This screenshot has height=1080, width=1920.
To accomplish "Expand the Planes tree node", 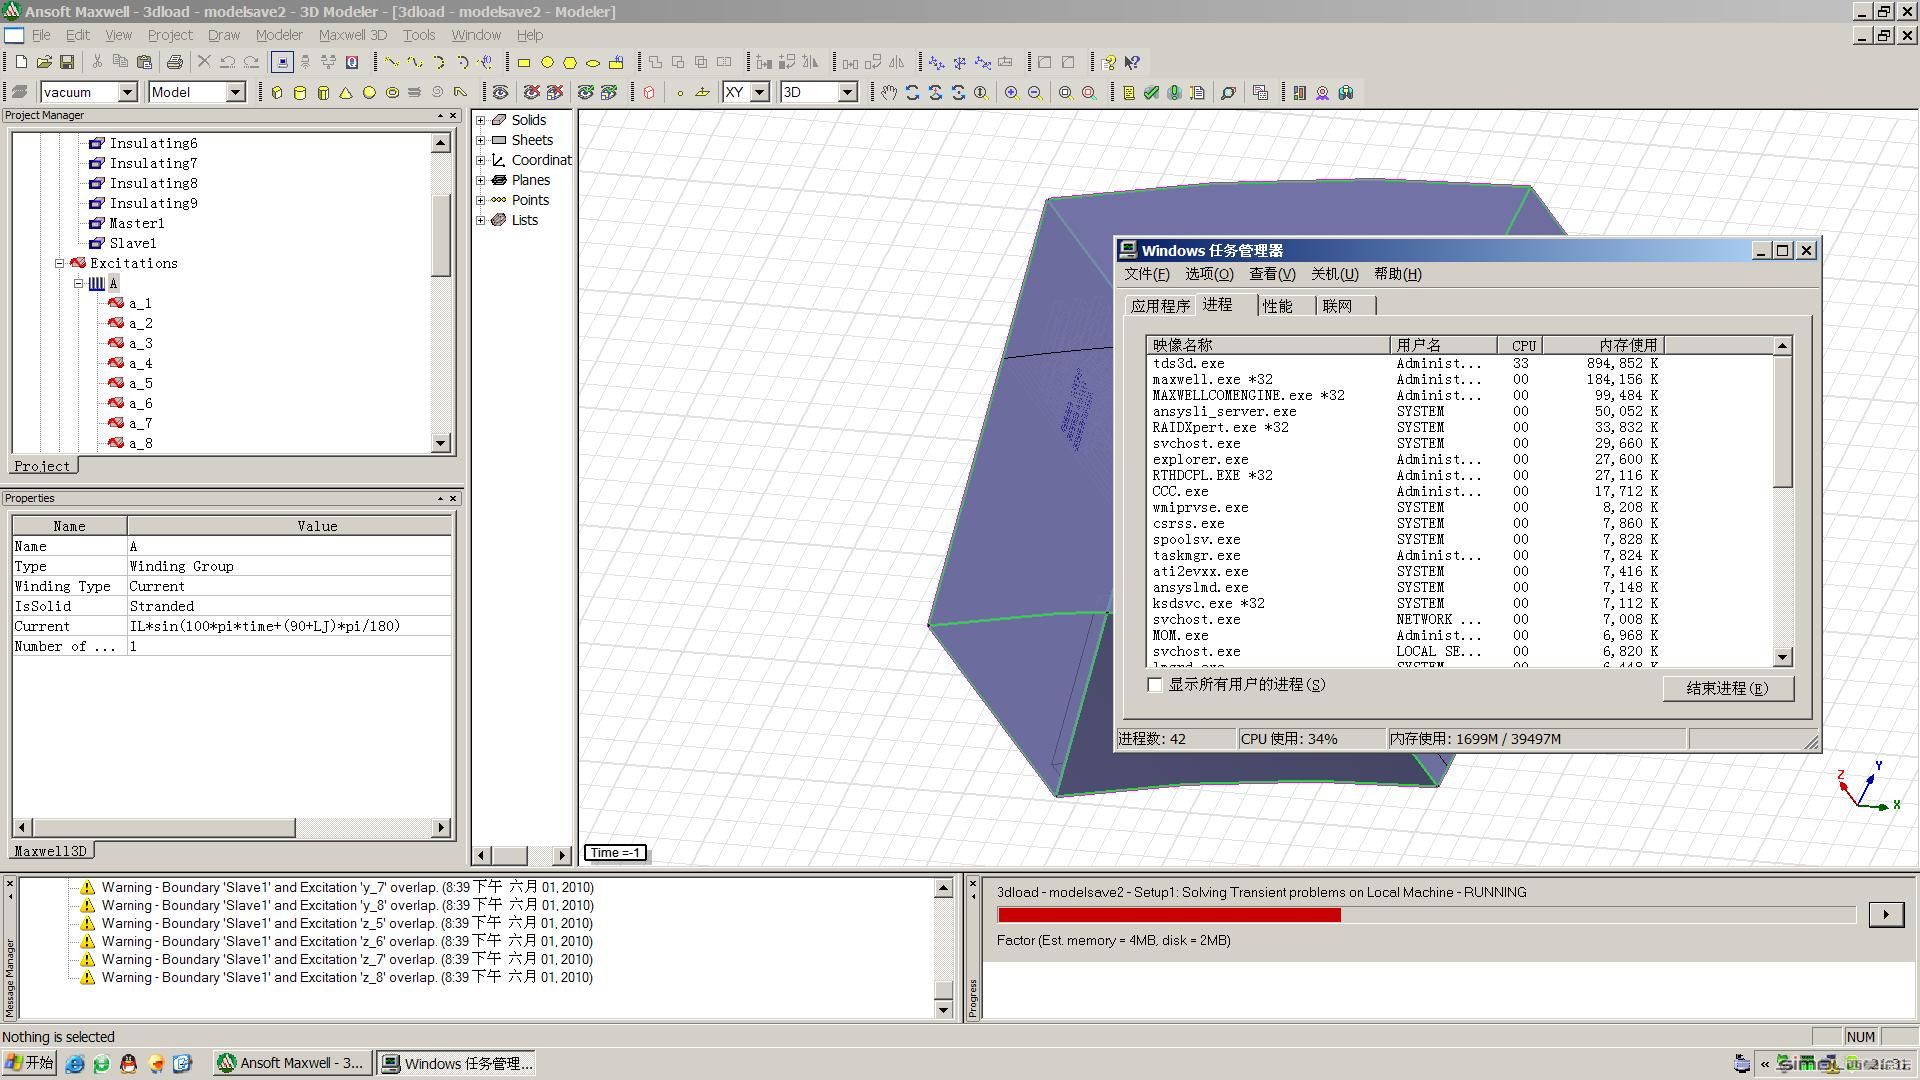I will pyautogui.click(x=481, y=180).
